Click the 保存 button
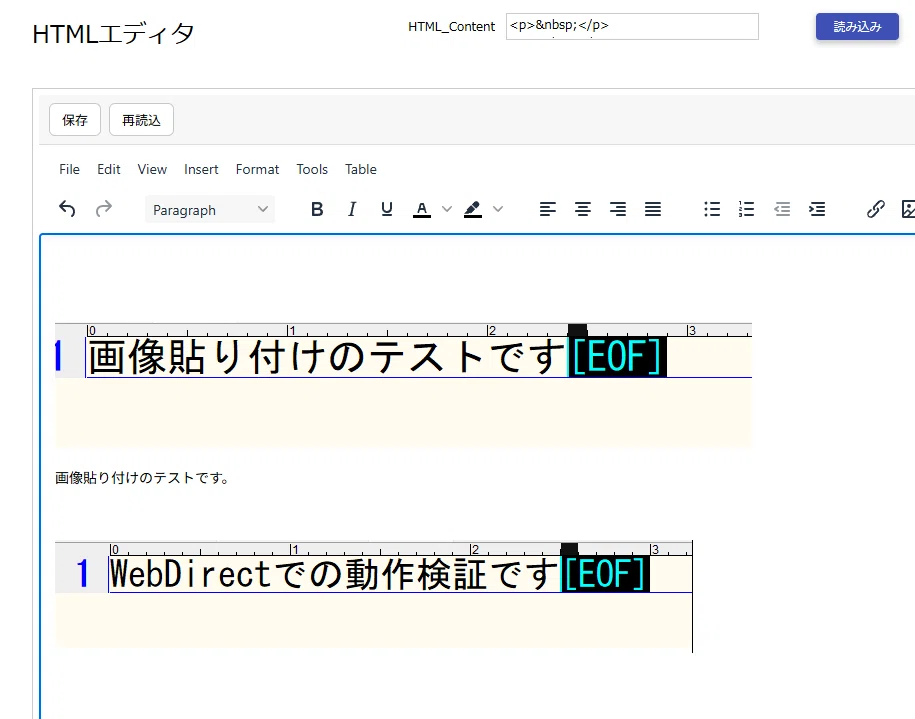This screenshot has height=719, width=915. coord(75,120)
